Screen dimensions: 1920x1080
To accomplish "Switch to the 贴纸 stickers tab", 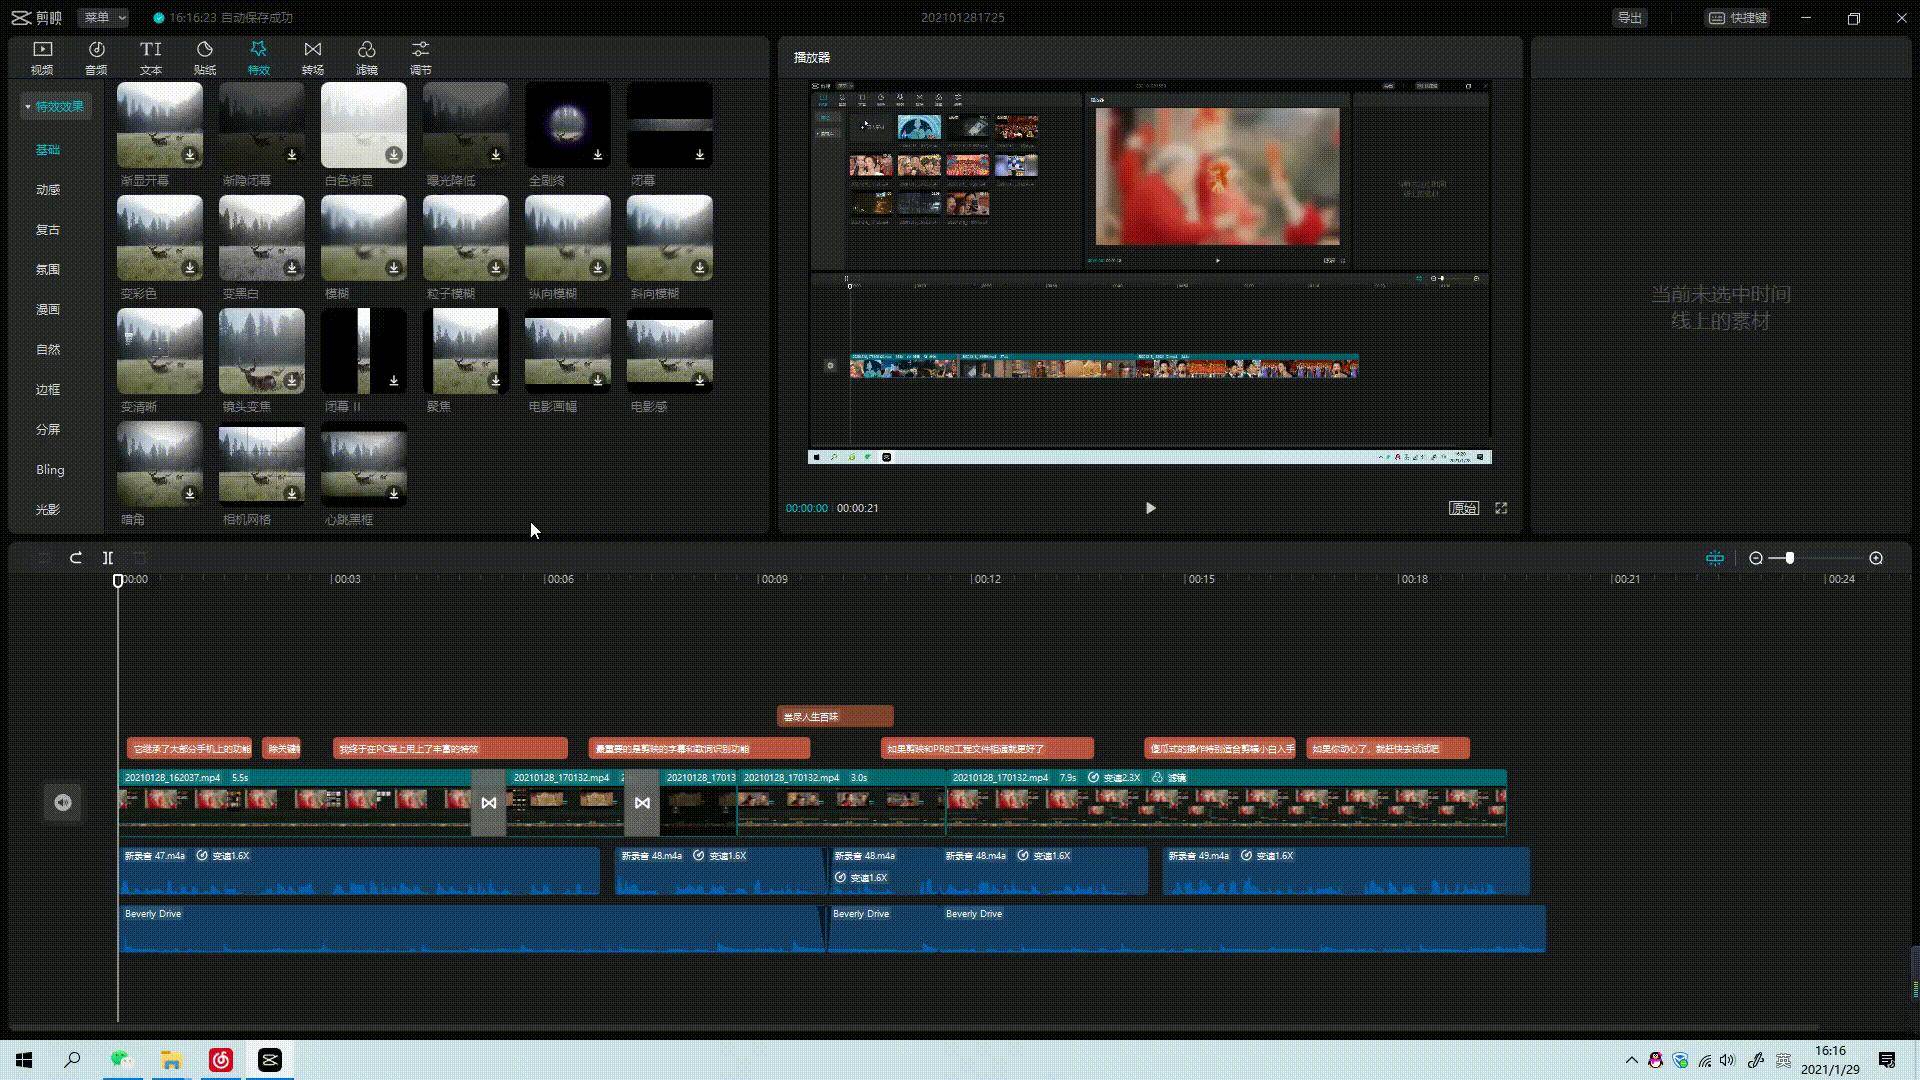I will click(204, 57).
